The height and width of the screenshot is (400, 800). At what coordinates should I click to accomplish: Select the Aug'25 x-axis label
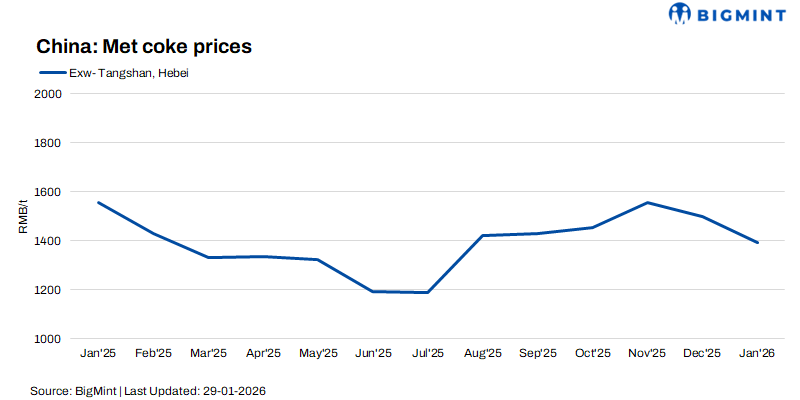pos(483,353)
